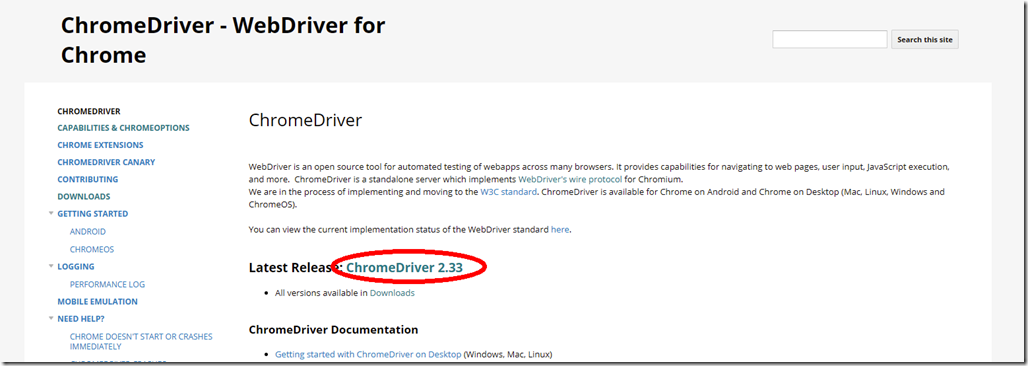The width and height of the screenshot is (1028, 366).
Task: Select Chrome Extensions in sidebar
Action: click(100, 145)
